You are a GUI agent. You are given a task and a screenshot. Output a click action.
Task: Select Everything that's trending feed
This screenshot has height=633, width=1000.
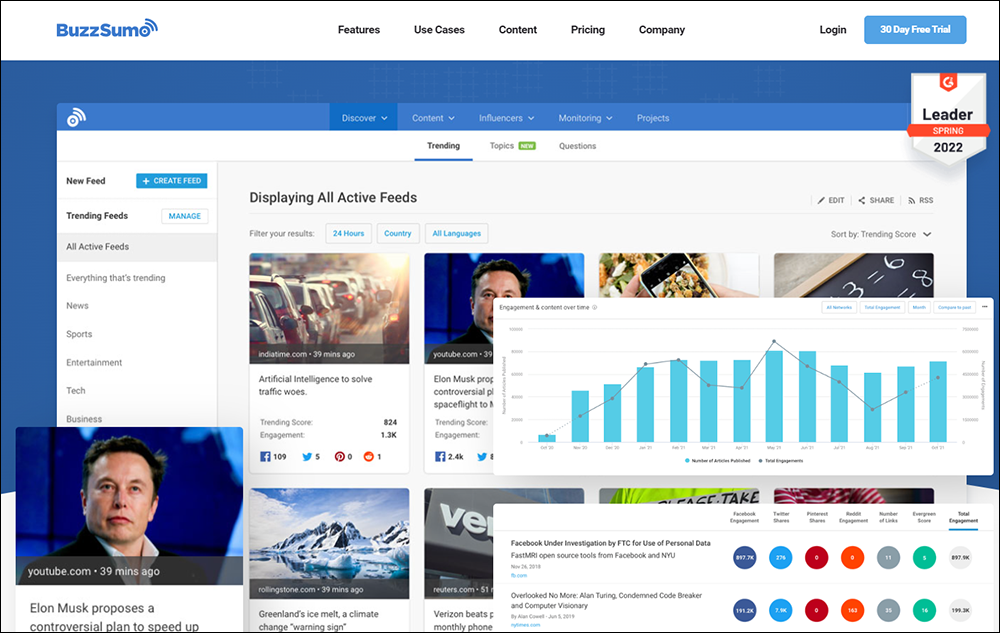(x=115, y=278)
